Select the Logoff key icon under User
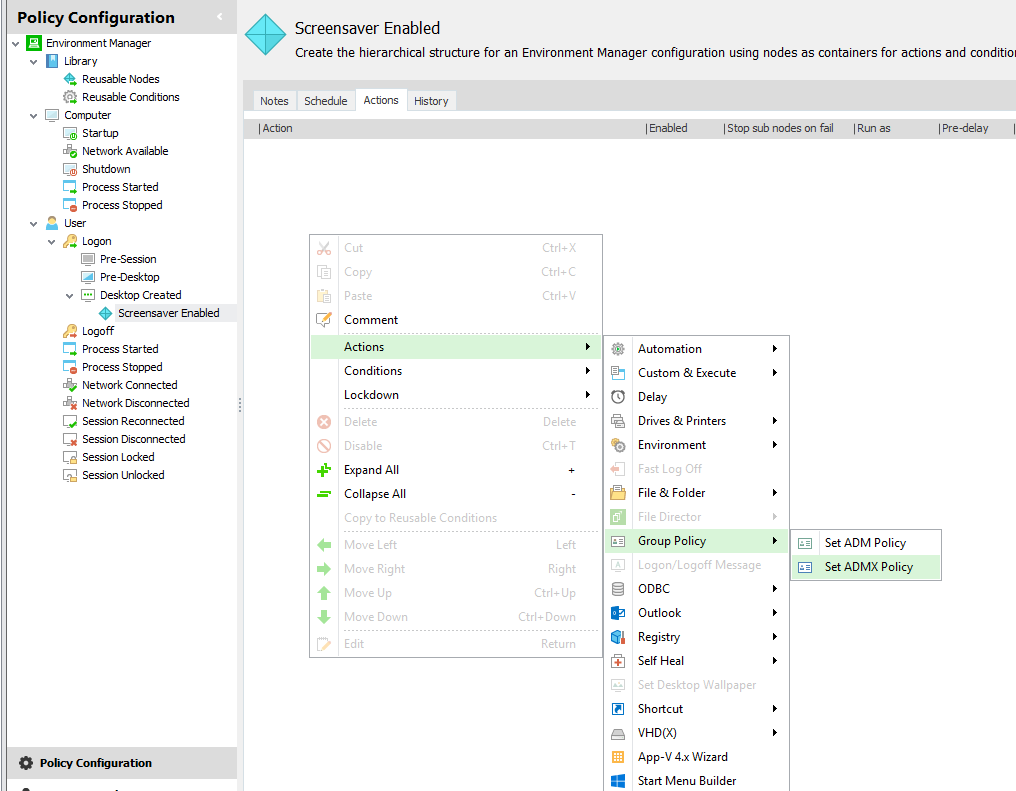Screen dimensions: 1016x791 [70, 331]
